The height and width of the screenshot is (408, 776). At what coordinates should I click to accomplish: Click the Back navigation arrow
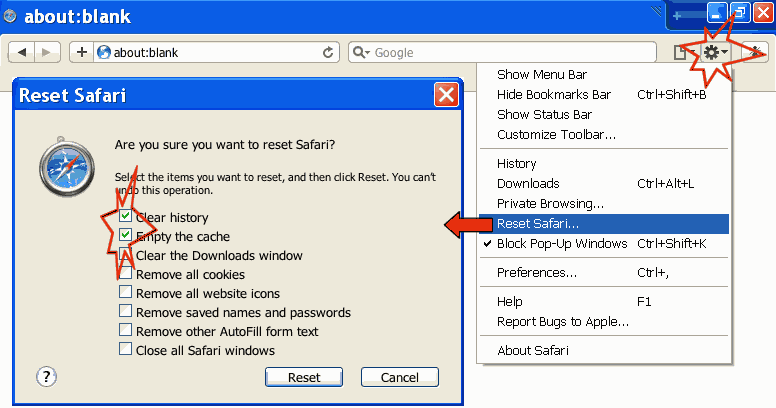[x=23, y=52]
